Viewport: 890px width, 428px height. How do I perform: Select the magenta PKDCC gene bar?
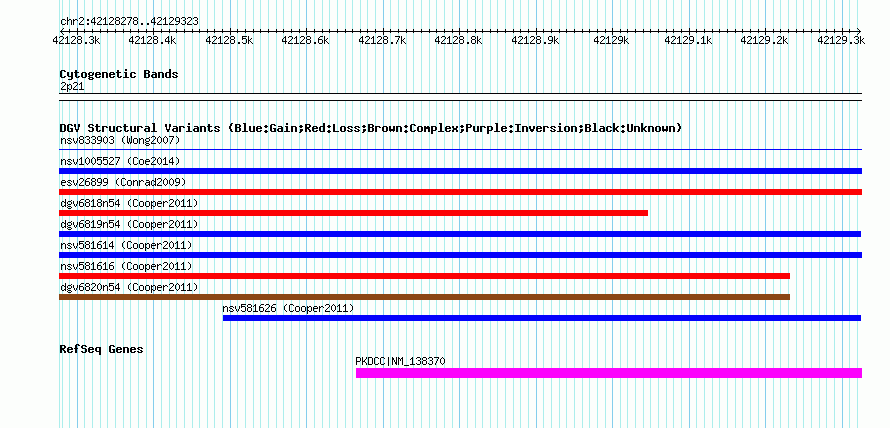[x=609, y=373]
